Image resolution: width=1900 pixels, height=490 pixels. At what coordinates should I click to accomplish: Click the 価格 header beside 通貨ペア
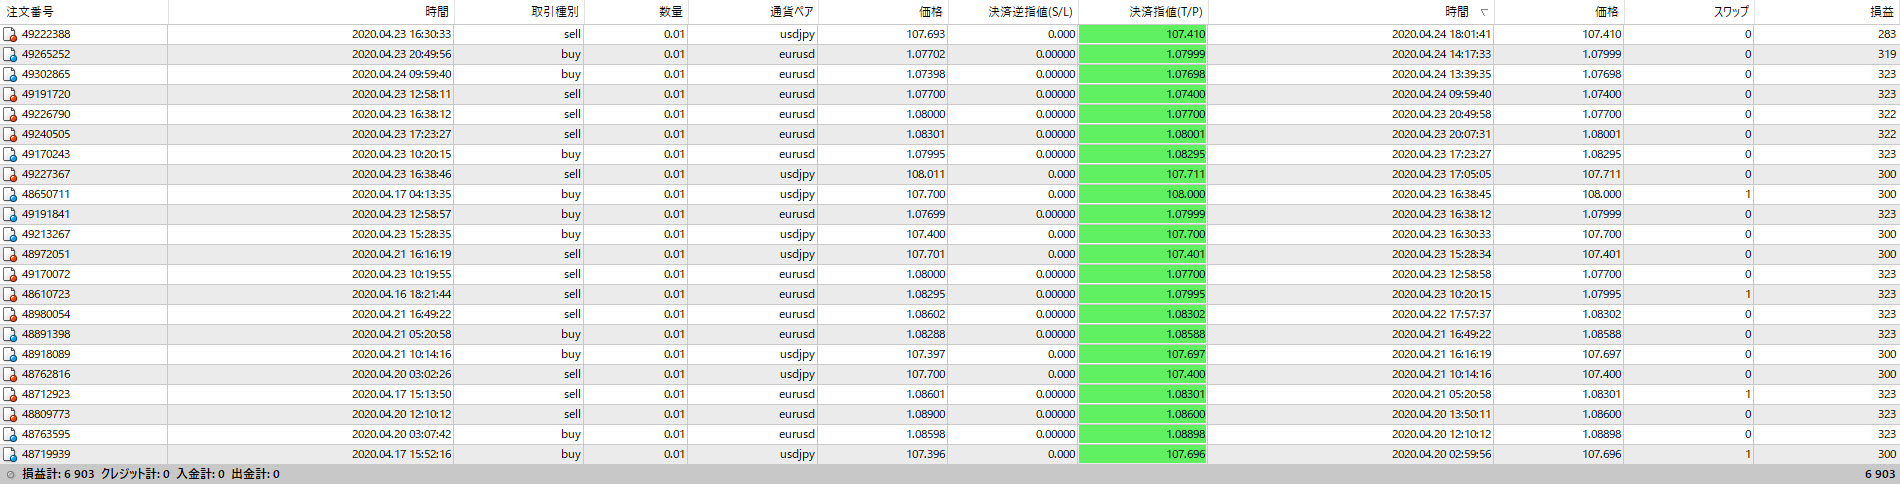883,12
